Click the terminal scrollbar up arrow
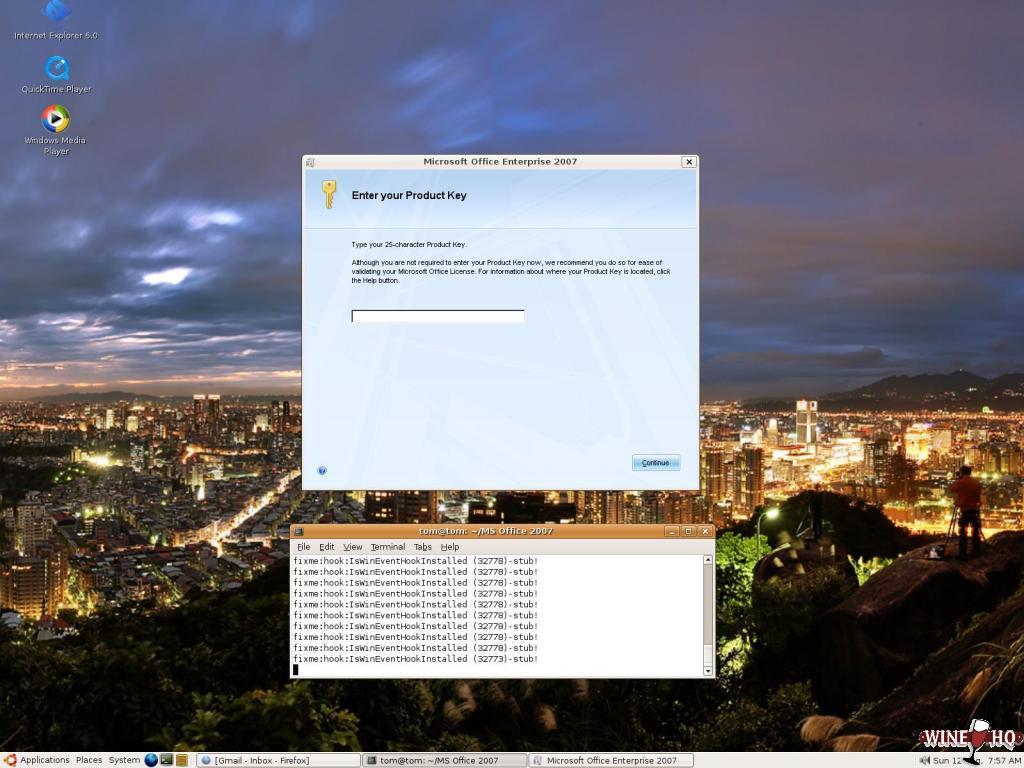This screenshot has width=1024, height=768. pos(708,560)
